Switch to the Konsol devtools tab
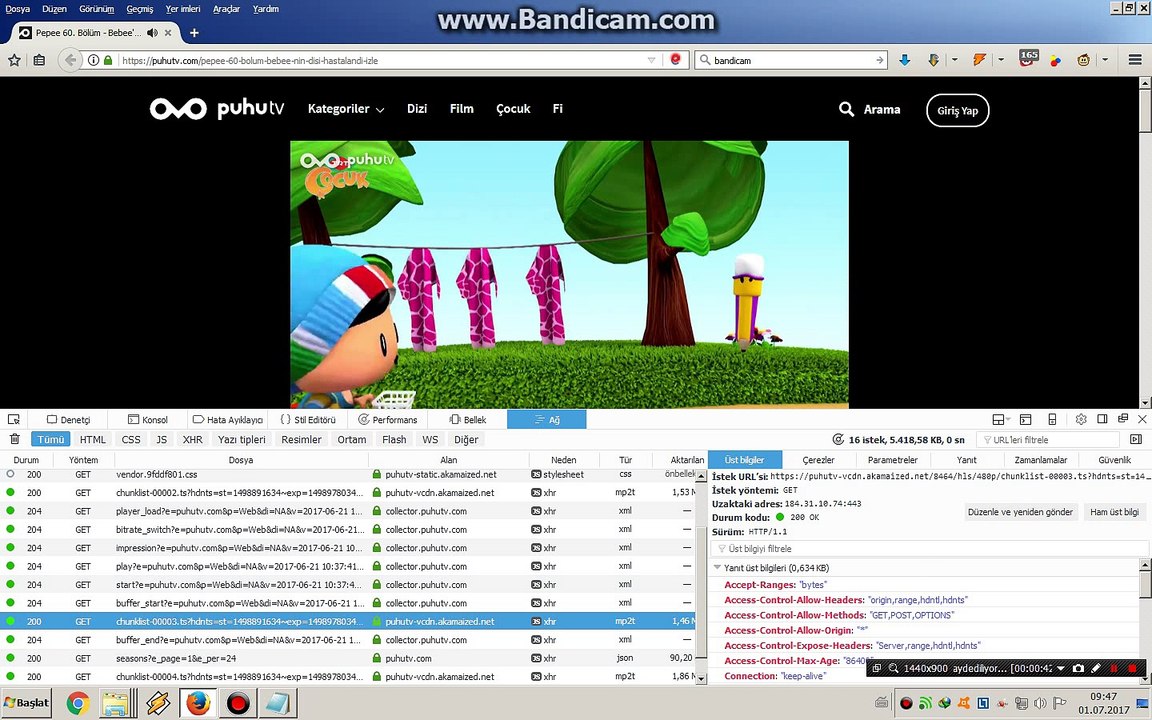Screen dimensions: 1152x720 148,420
